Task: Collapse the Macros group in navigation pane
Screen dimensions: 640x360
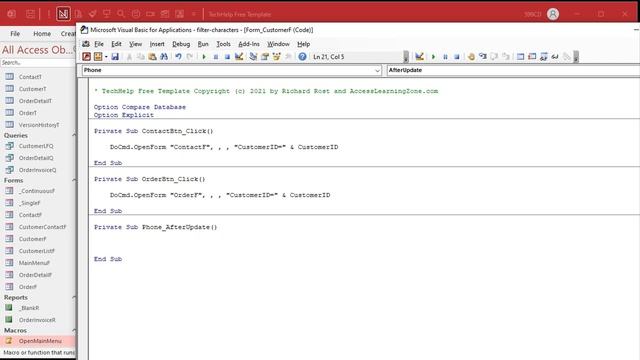Action: point(74,330)
